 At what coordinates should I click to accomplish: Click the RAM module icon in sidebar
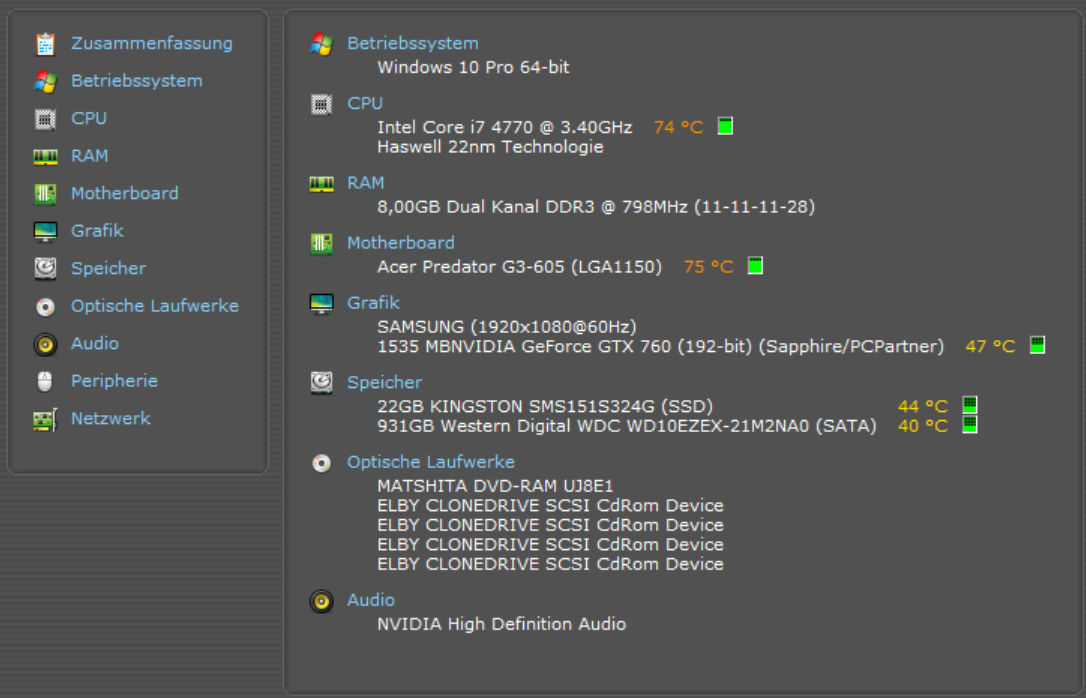pos(46,156)
